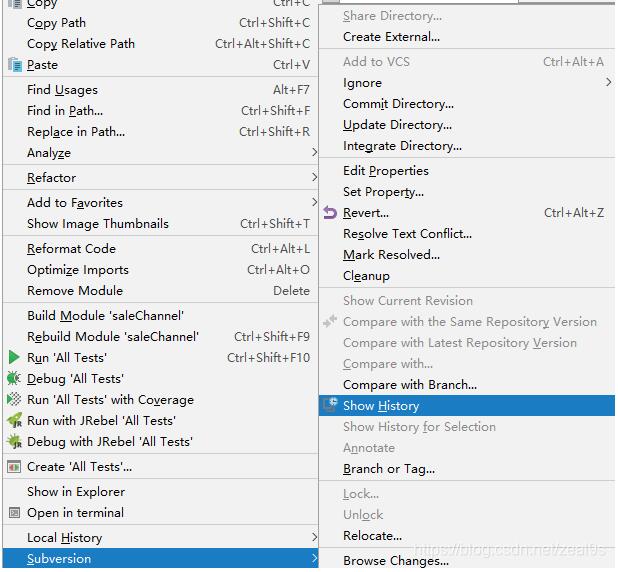Viewport: 618px width, 572px height.
Task: Click the Open in terminal icon
Action: pos(14,513)
